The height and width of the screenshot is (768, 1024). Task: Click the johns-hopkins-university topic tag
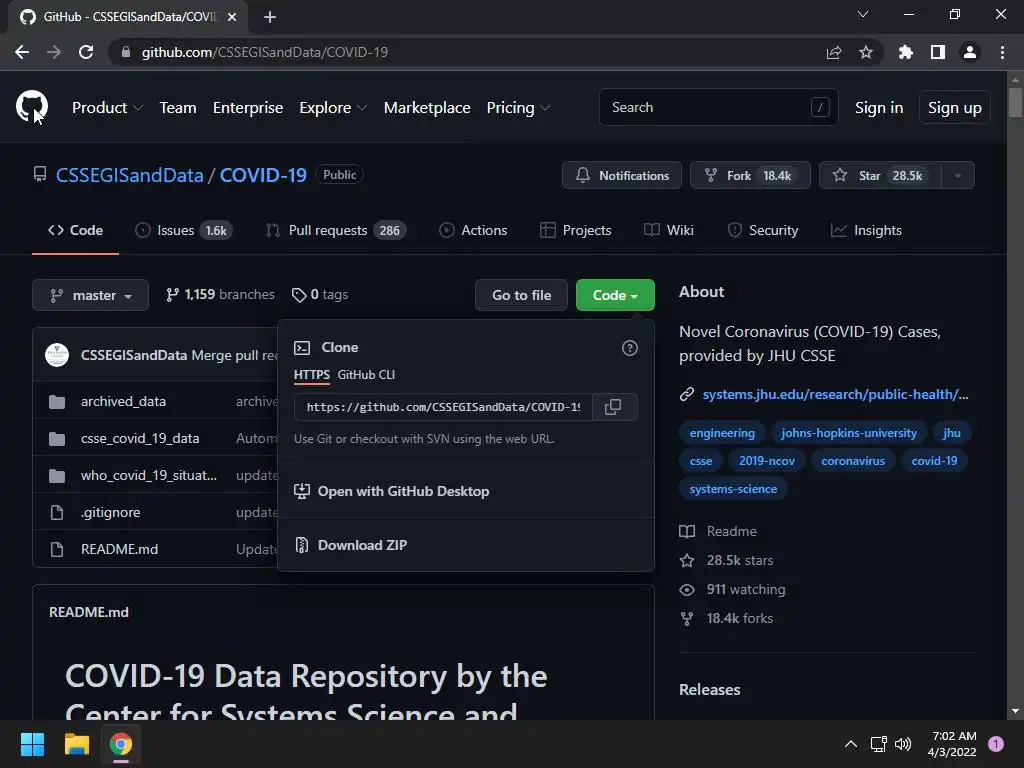click(x=849, y=433)
